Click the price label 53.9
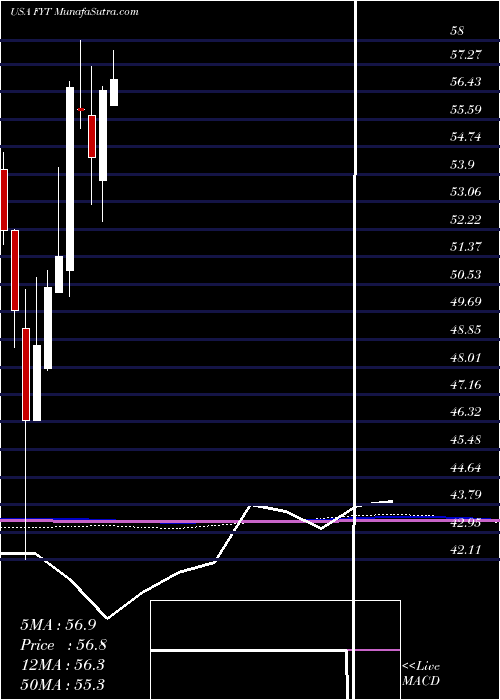The height and width of the screenshot is (700, 500). pyautogui.click(x=462, y=165)
